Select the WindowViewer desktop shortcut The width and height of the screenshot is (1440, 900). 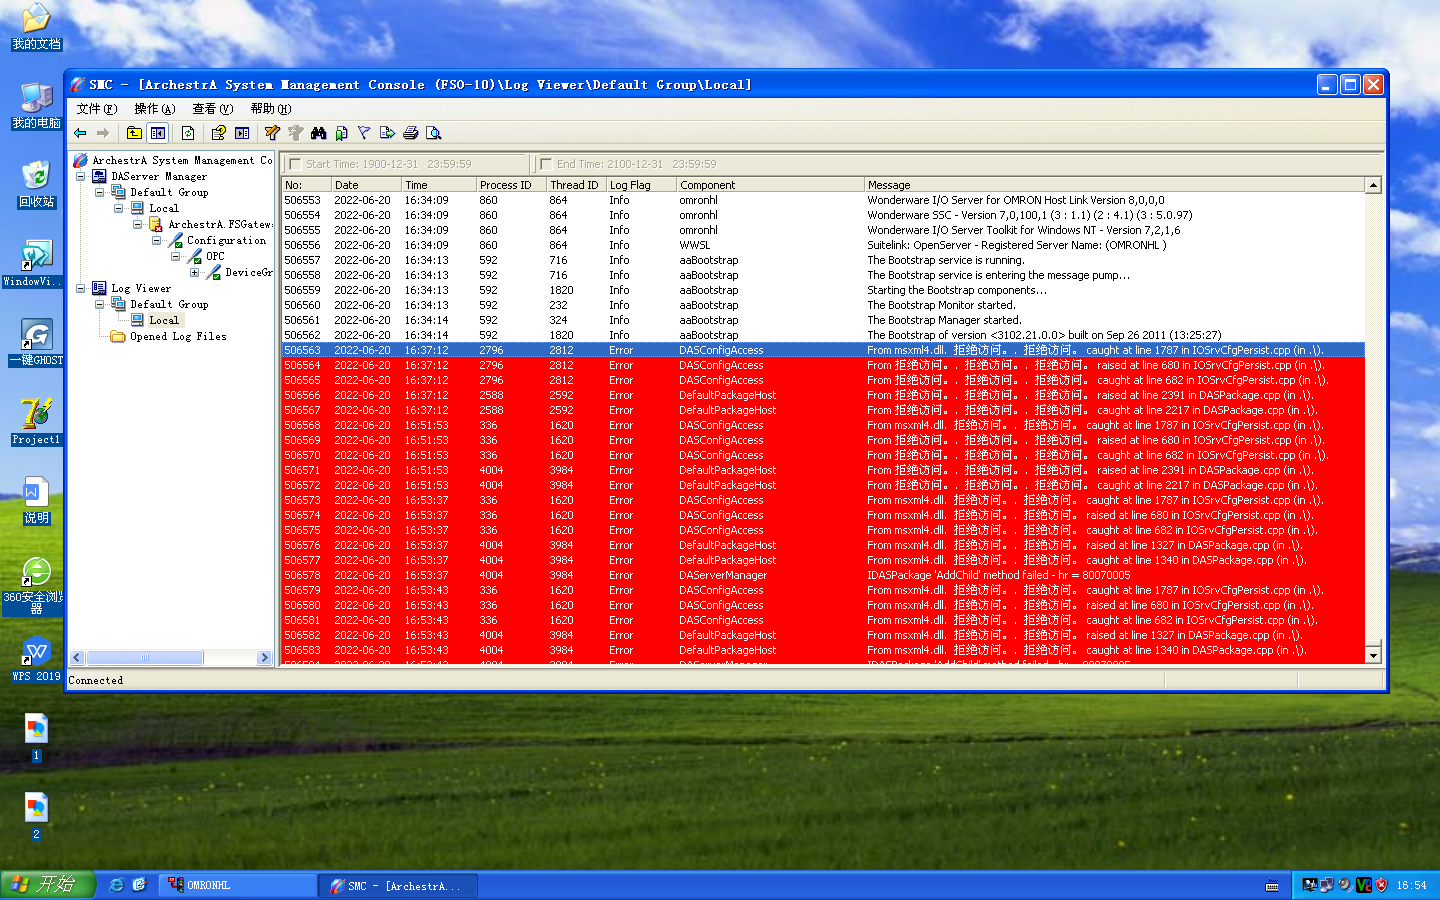click(36, 264)
